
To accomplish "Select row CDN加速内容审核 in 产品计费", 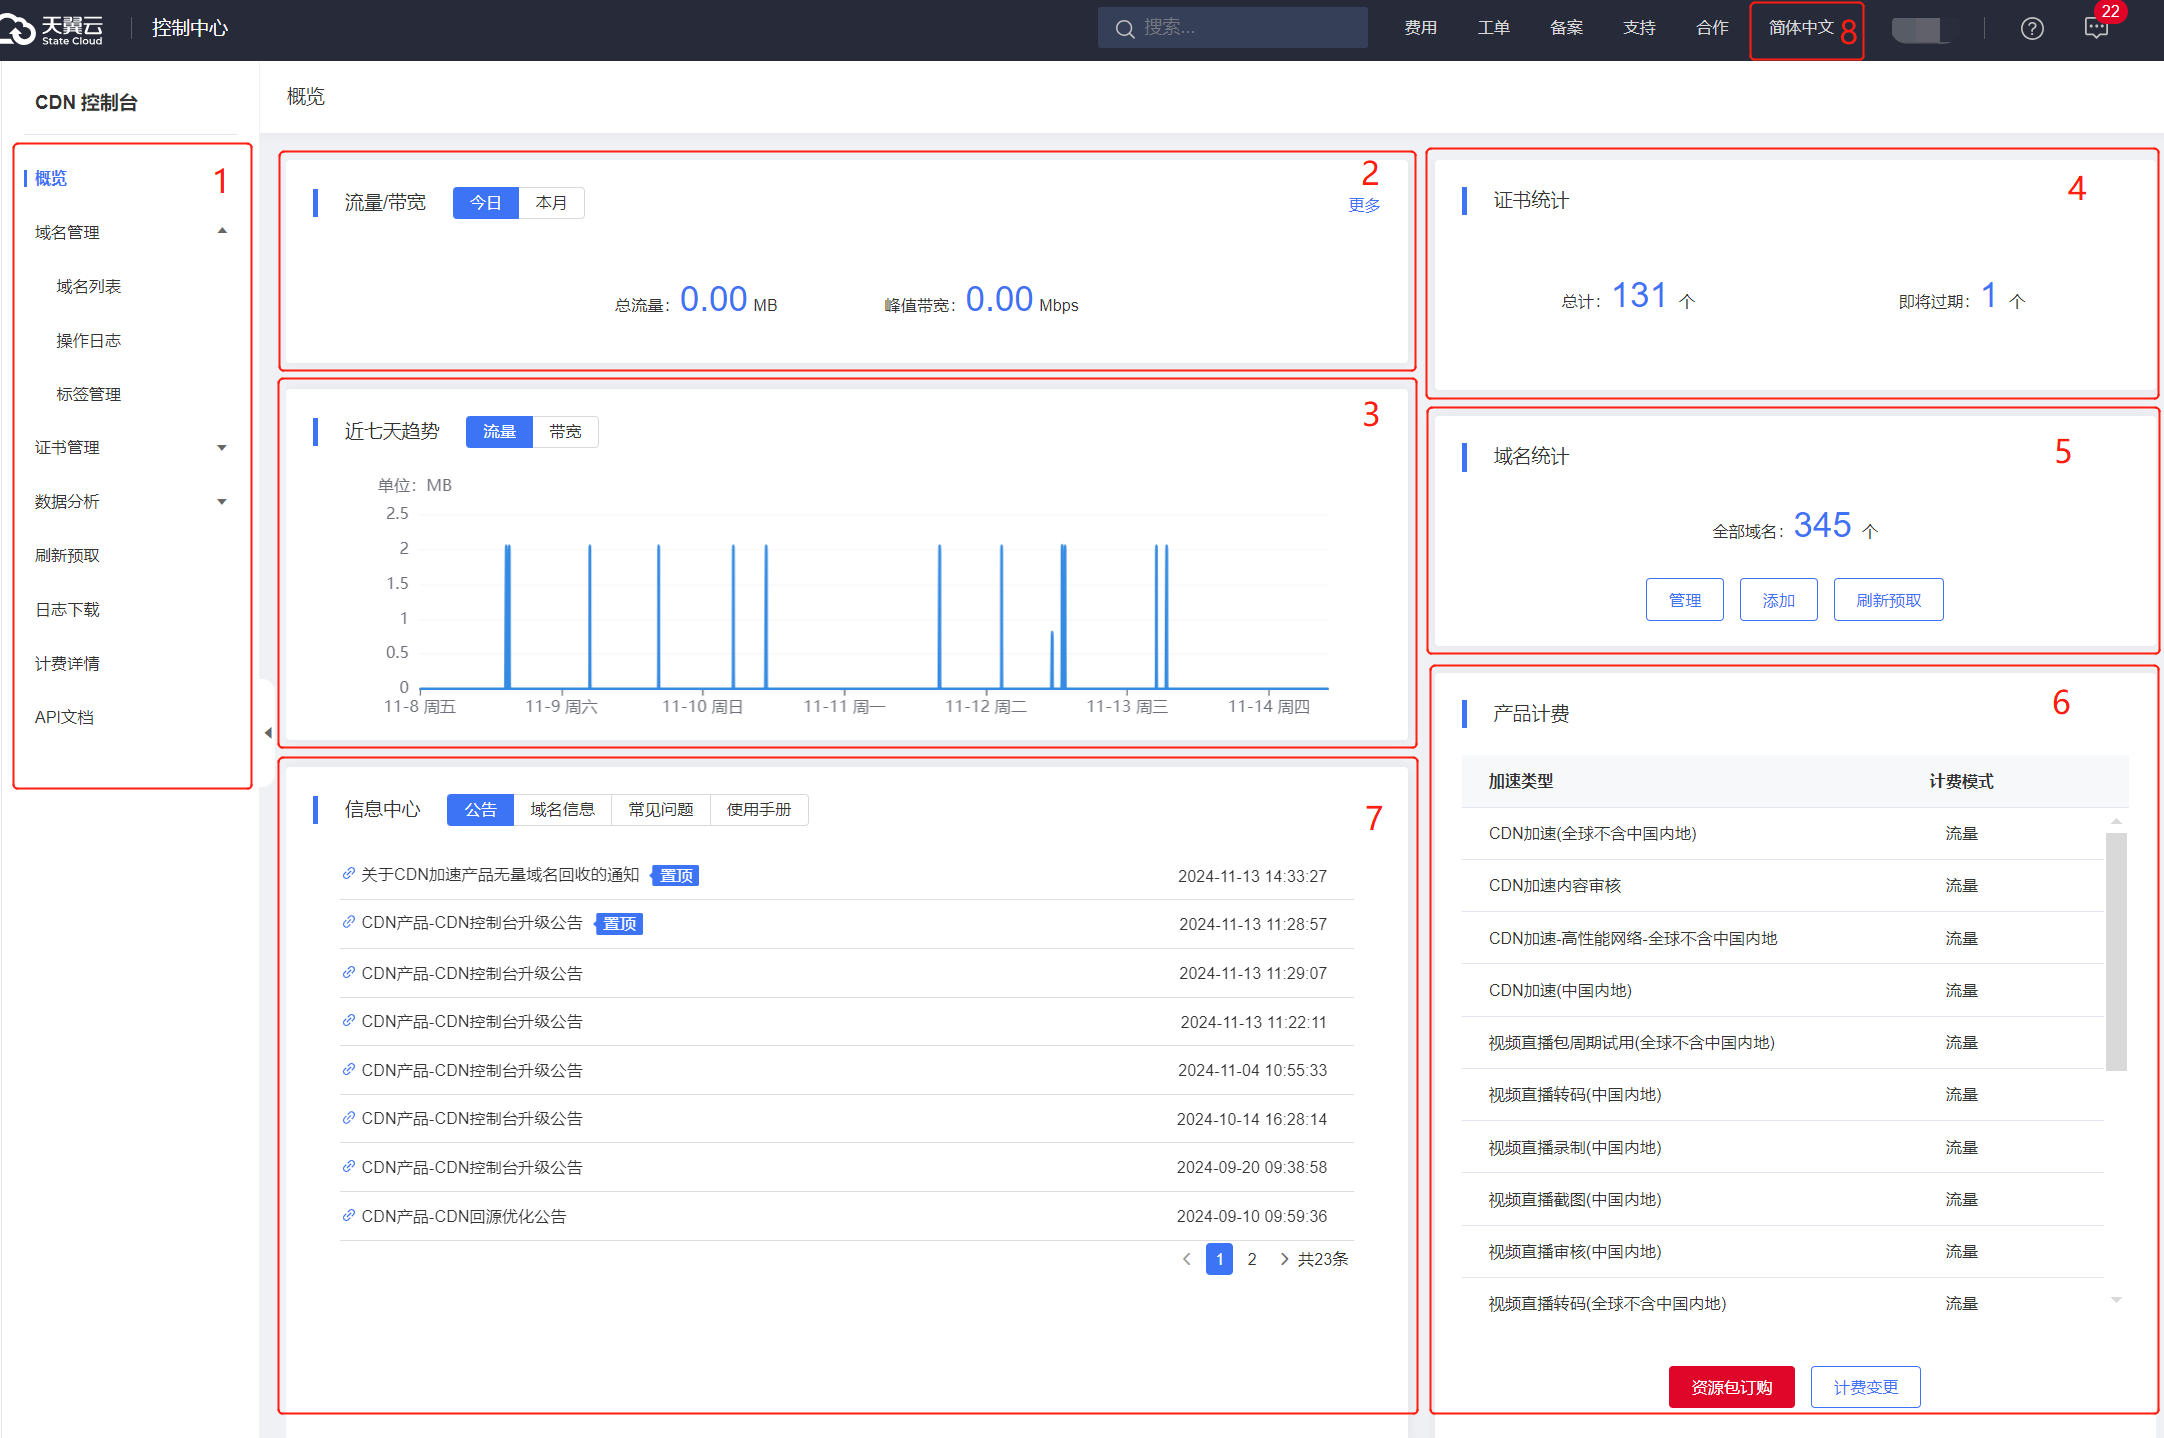I will pos(1782,886).
